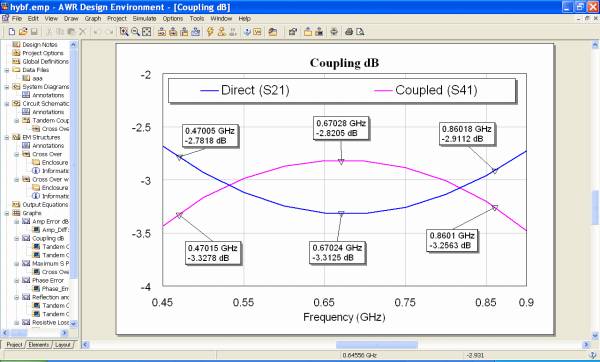Open the Graph menu
Viewport: 600px width, 362px height.
pyautogui.click(x=93, y=18)
